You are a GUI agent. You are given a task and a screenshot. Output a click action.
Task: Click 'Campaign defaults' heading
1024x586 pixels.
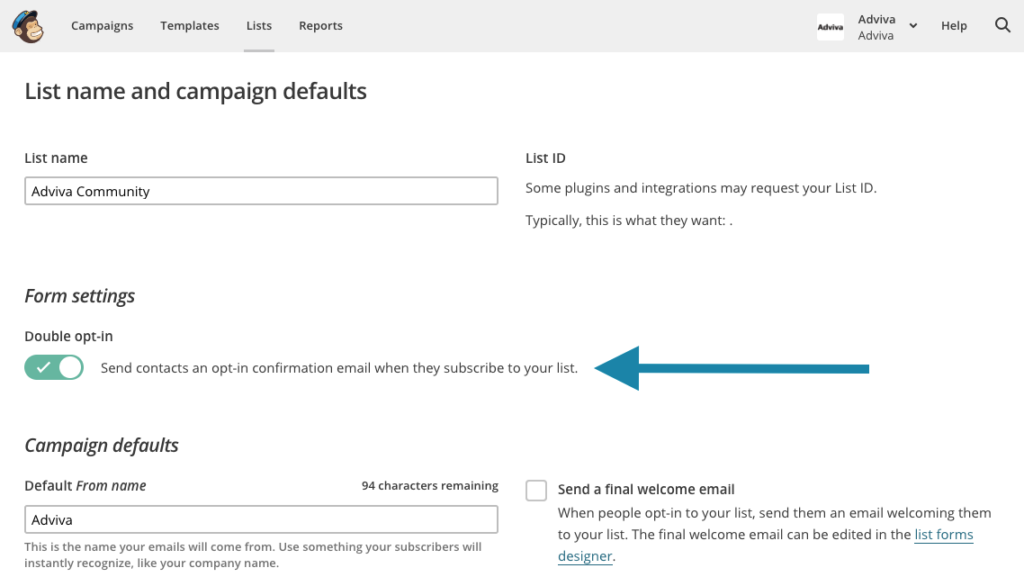click(x=101, y=446)
